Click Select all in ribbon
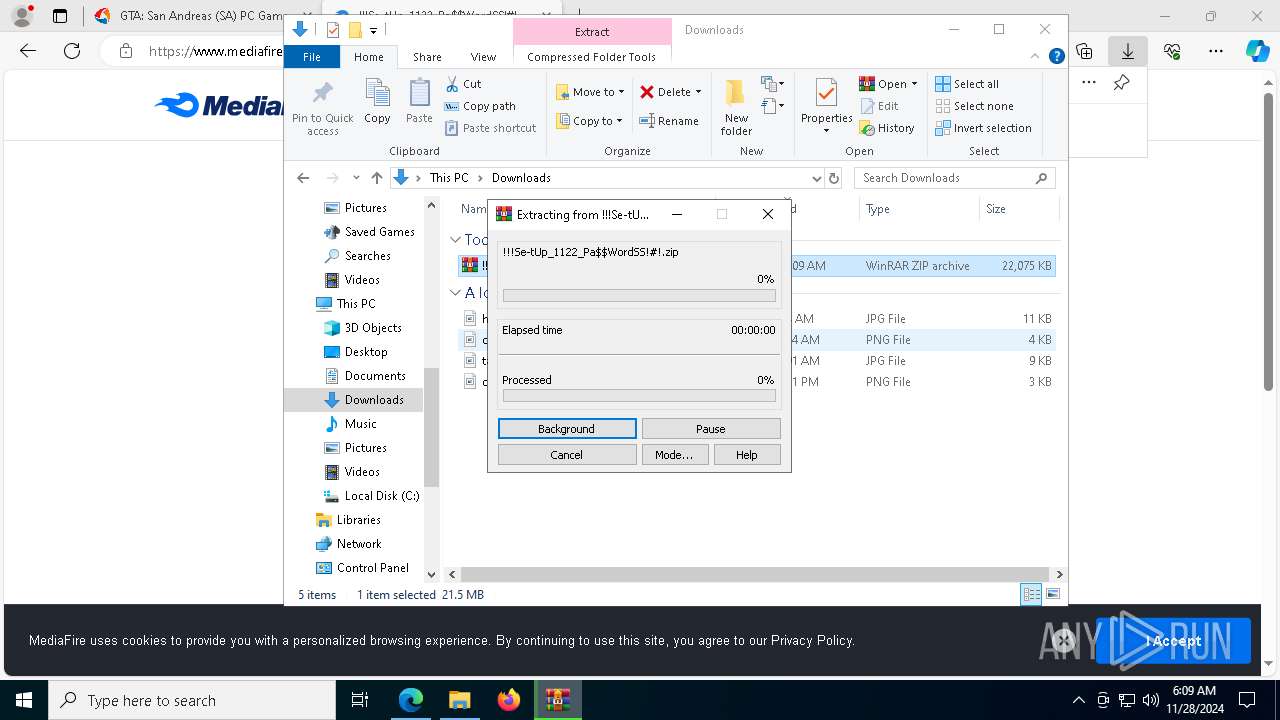The height and width of the screenshot is (720, 1280). coord(967,84)
